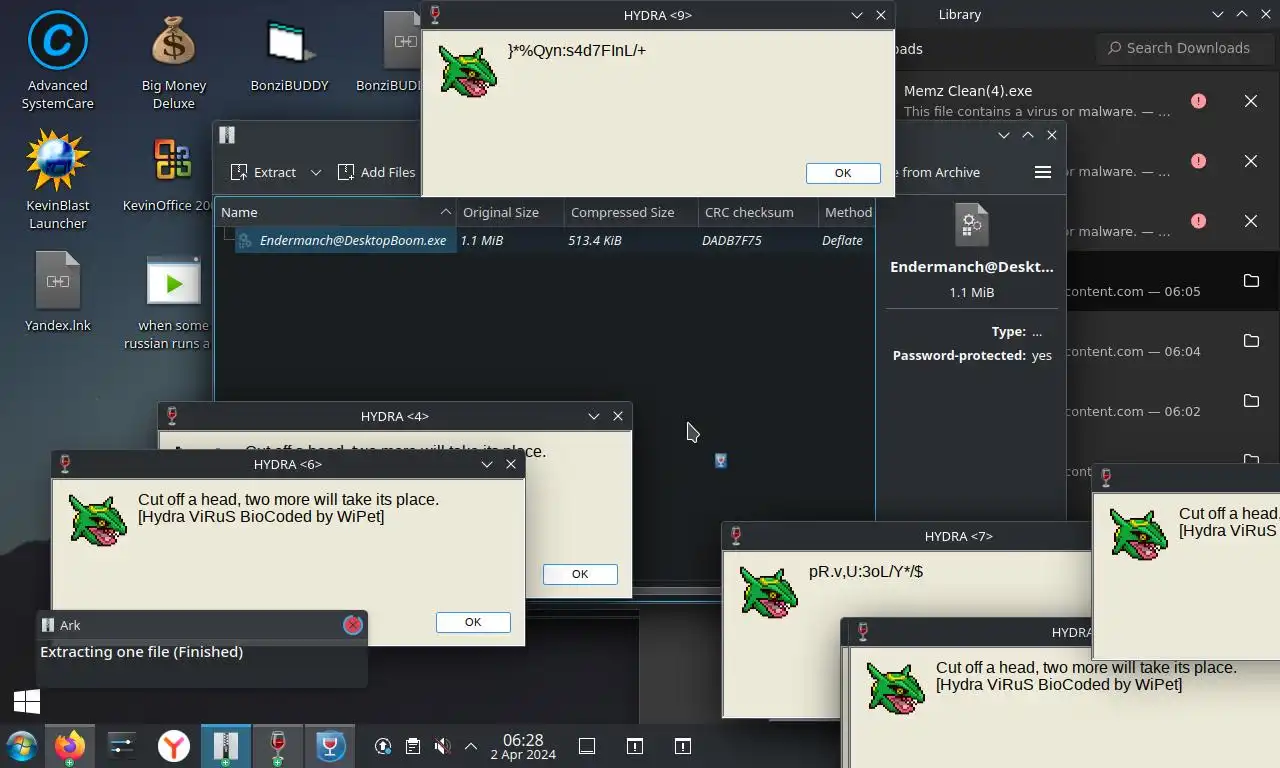Open the clipboard tray icon
This screenshot has width=1280, height=768.
coord(412,746)
